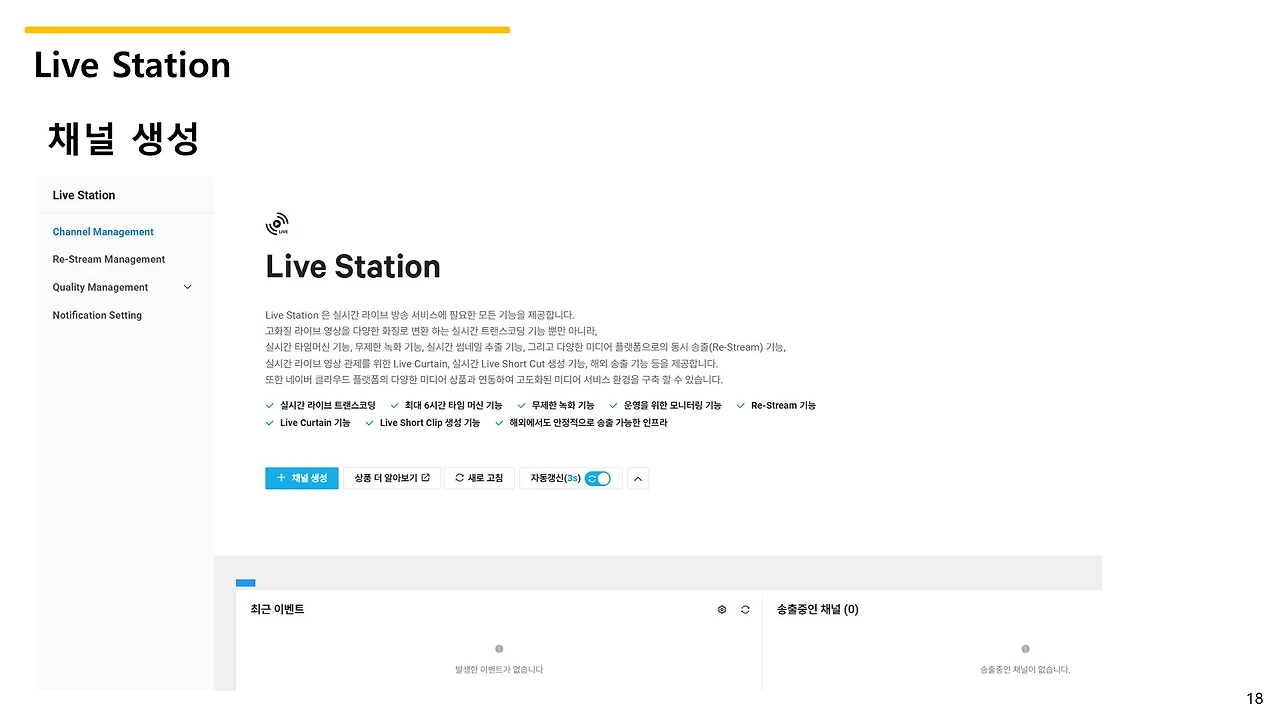This screenshot has width=1280, height=720.
Task: Click the Live Curtain 기능 feature text
Action: pos(315,423)
